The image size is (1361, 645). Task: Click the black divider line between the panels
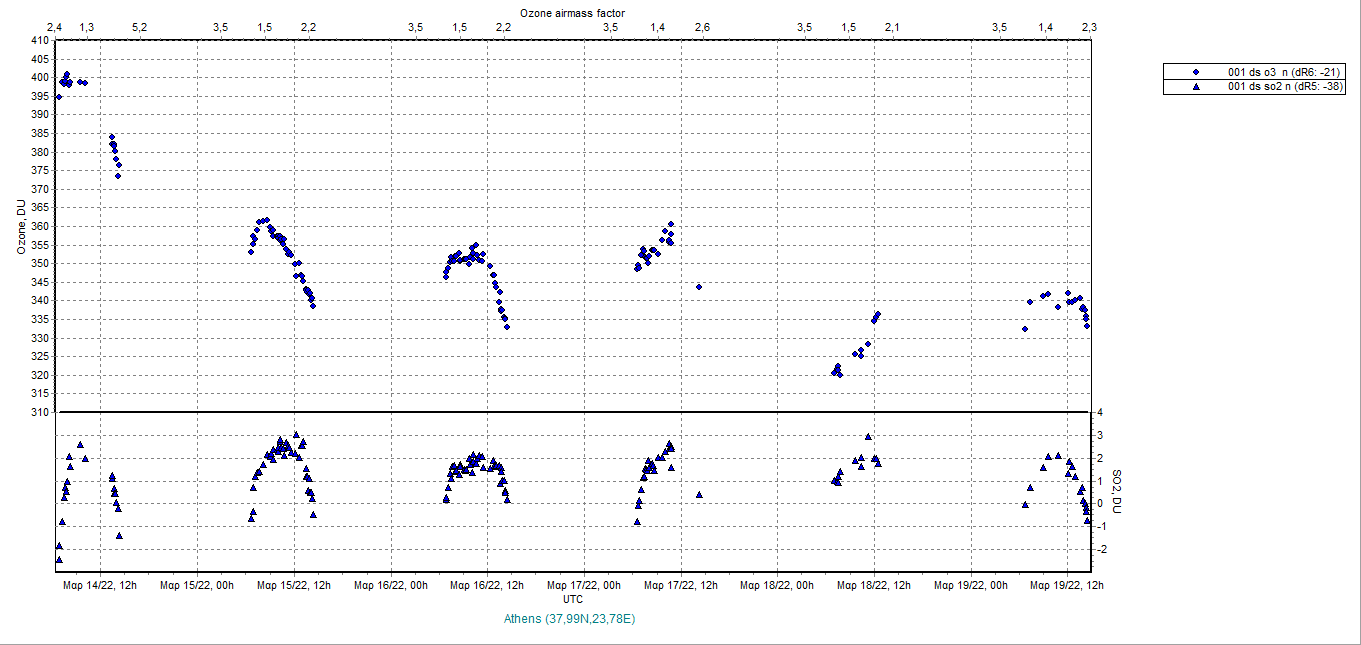(x=573, y=412)
